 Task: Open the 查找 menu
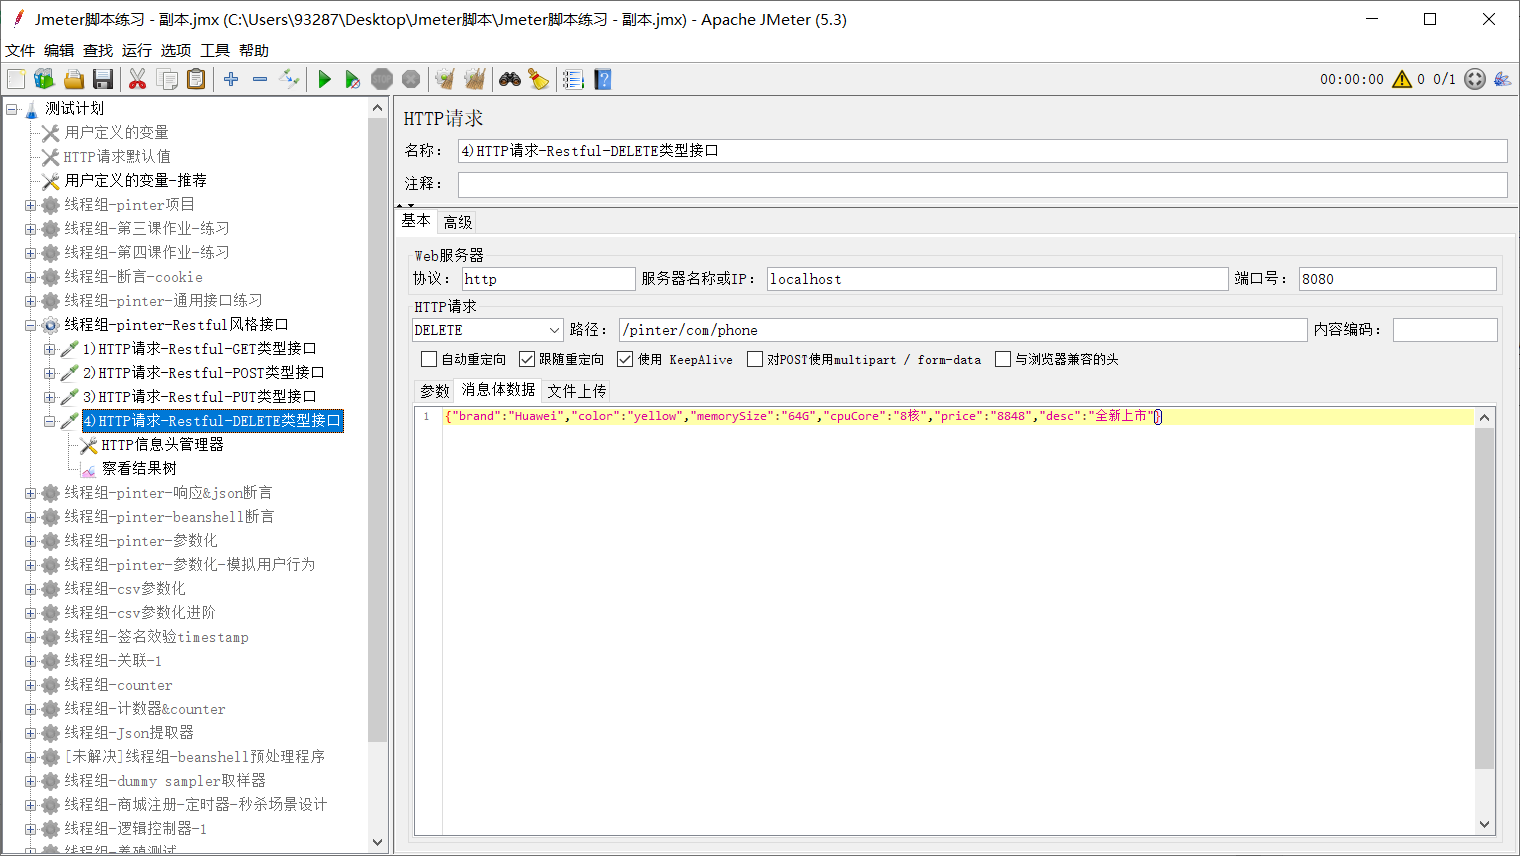click(x=98, y=50)
